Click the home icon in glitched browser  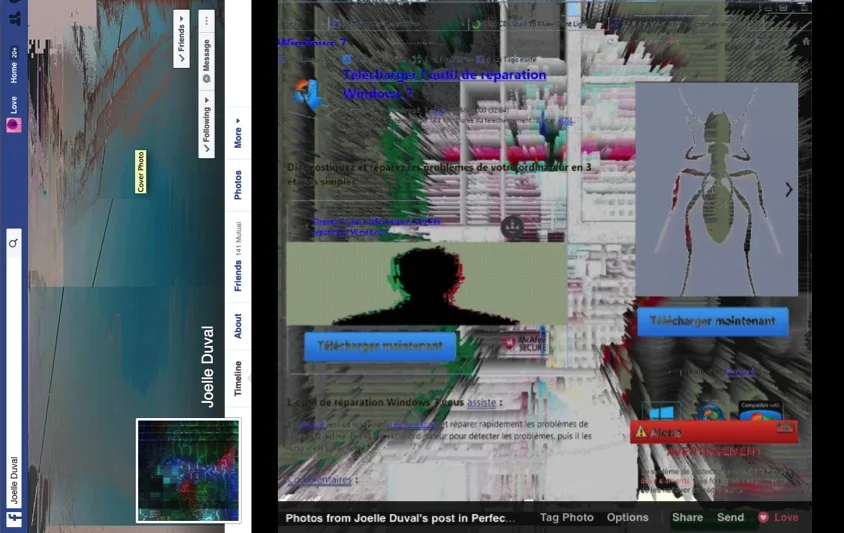pyautogui.click(x=805, y=41)
